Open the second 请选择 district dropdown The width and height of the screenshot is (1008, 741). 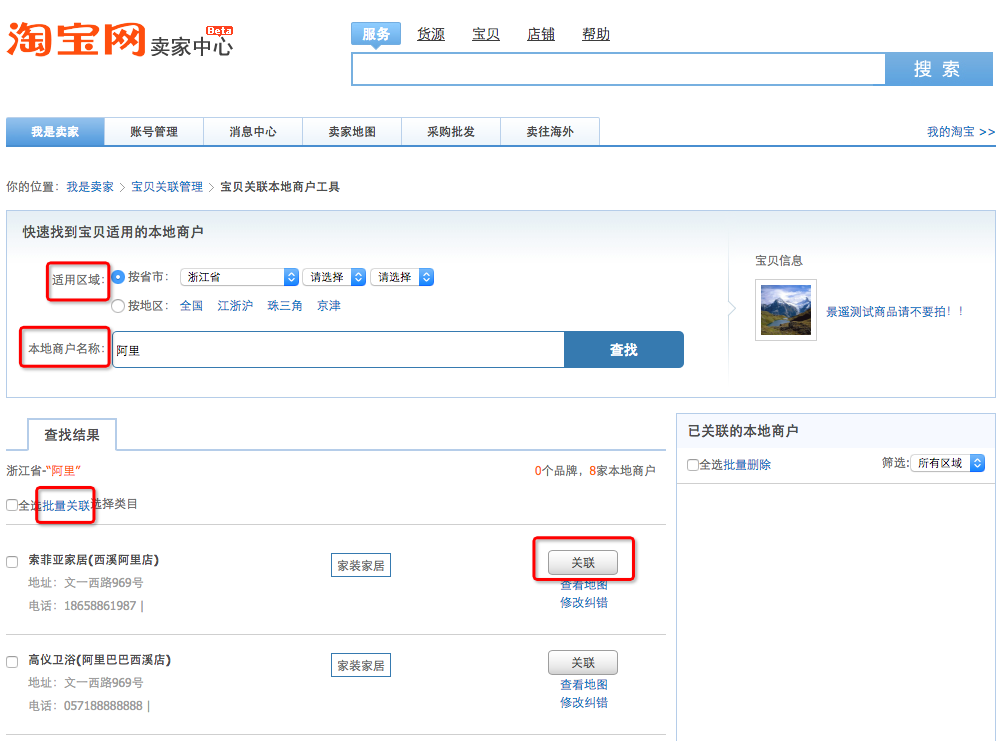click(402, 277)
